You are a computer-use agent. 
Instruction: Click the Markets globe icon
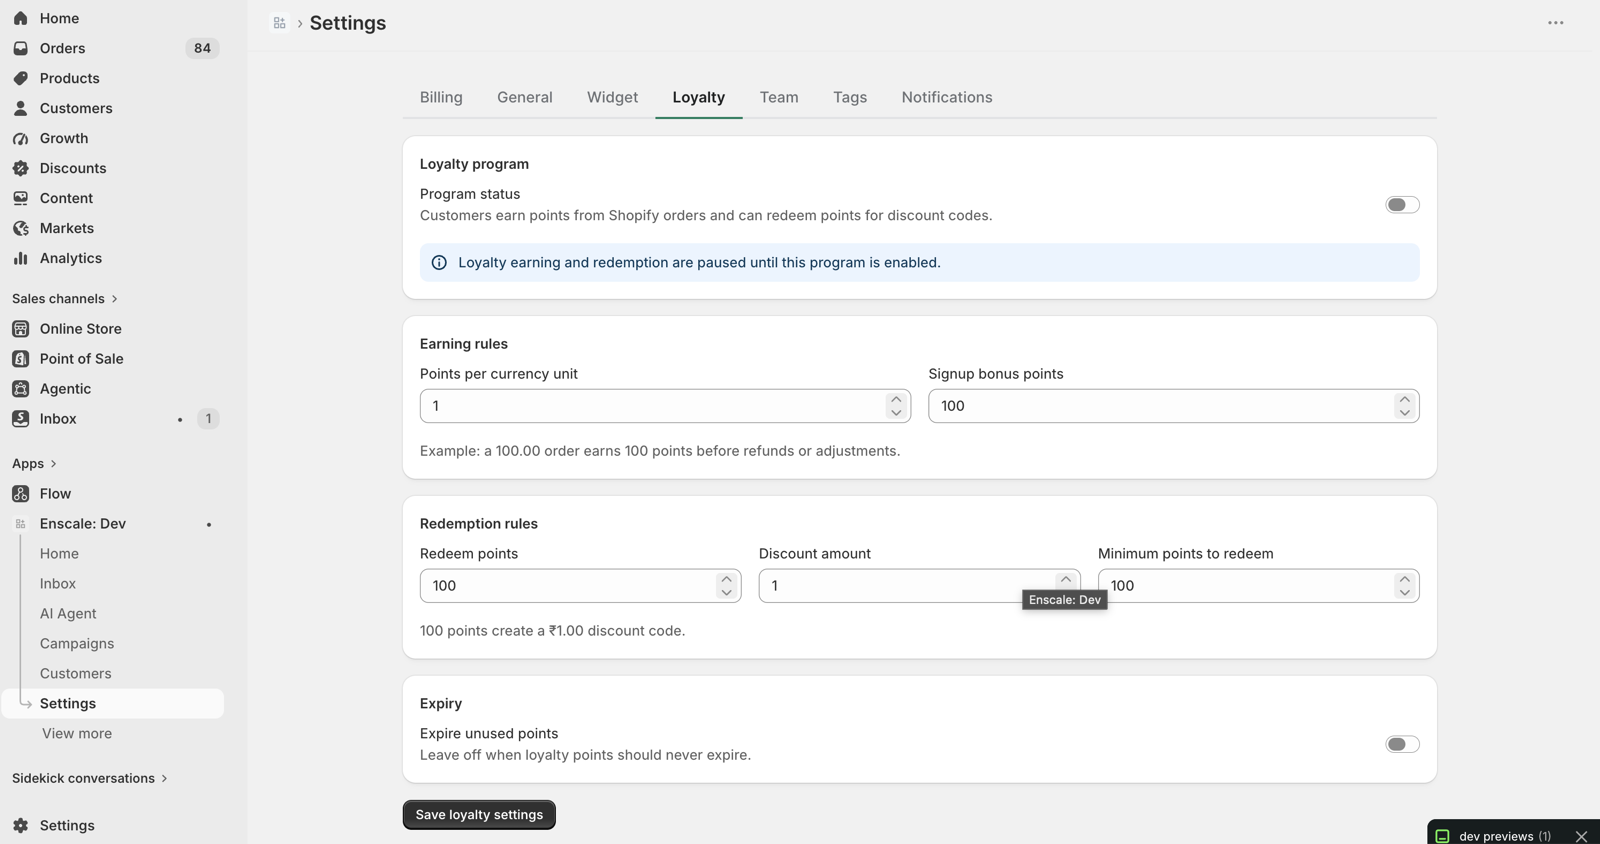21,228
